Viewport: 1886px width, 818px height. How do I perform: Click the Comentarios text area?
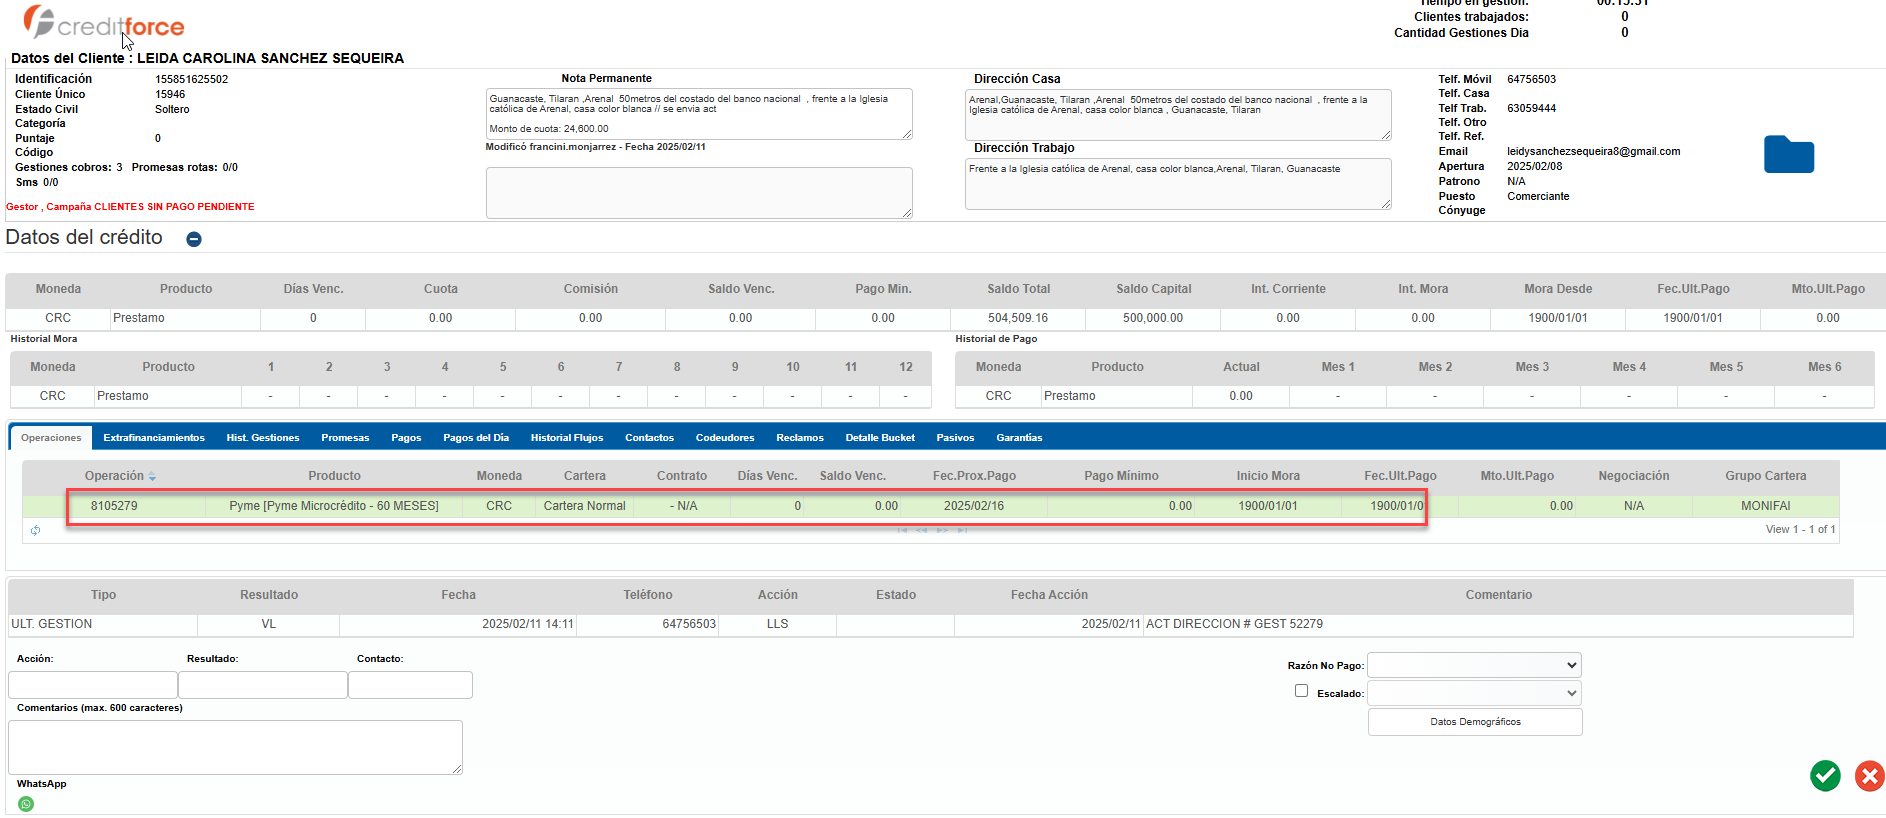coord(235,747)
